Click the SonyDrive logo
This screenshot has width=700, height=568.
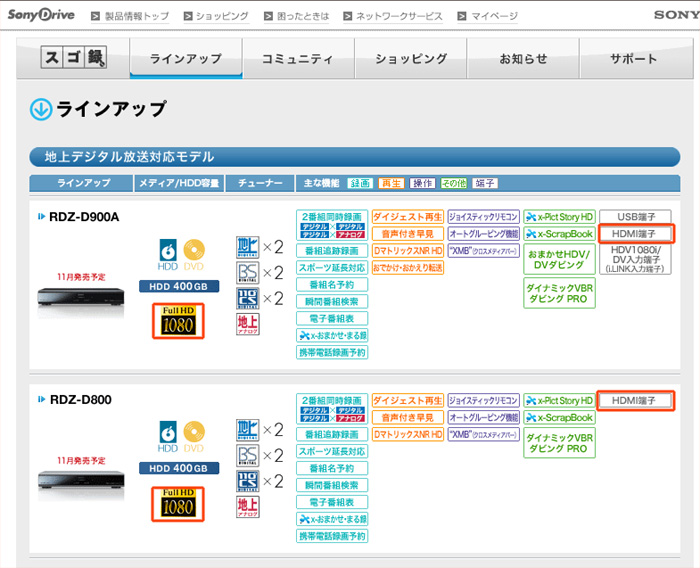pos(41,15)
